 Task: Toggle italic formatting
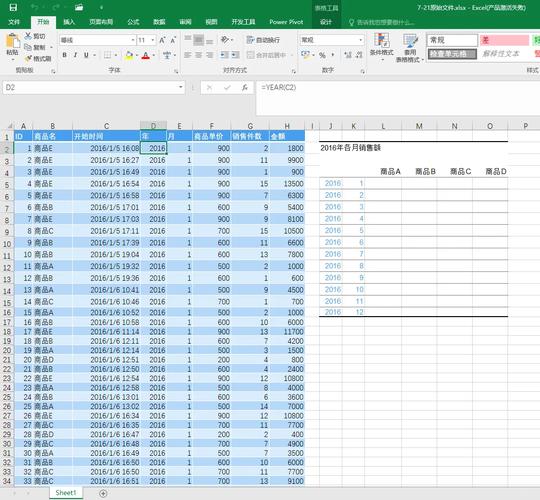click(75, 55)
